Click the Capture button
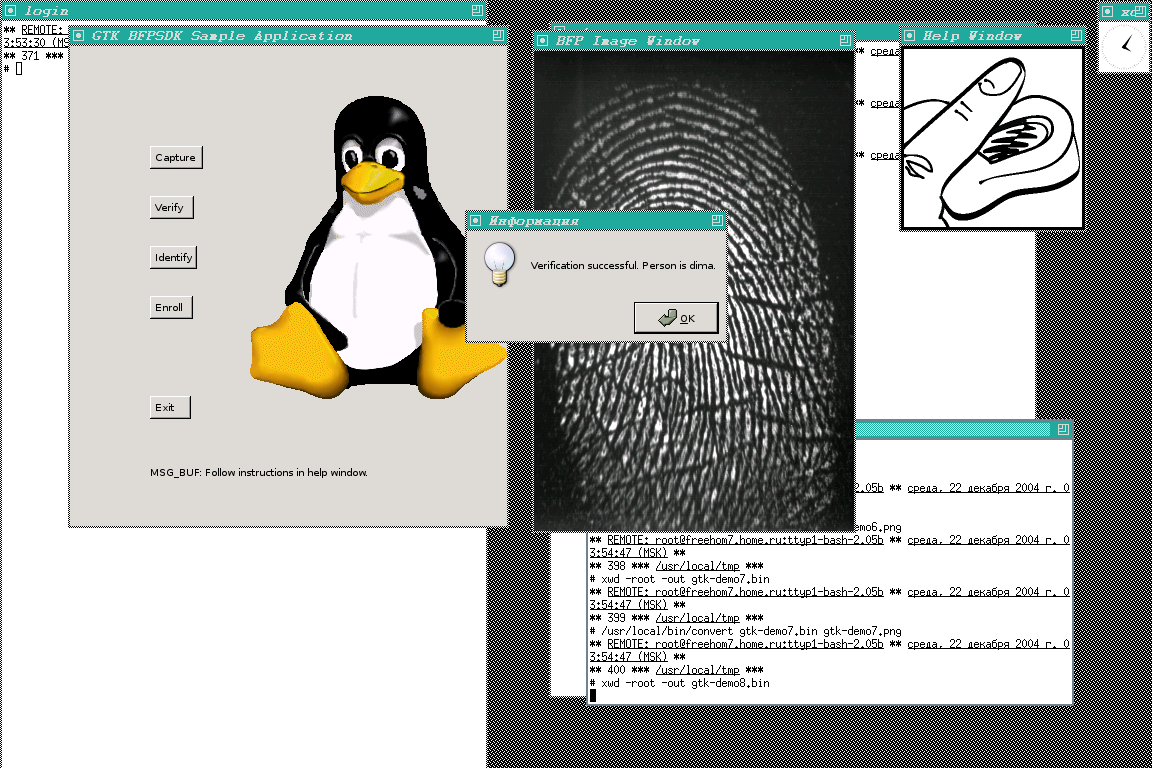The image size is (1152, 768). pyautogui.click(x=175, y=157)
